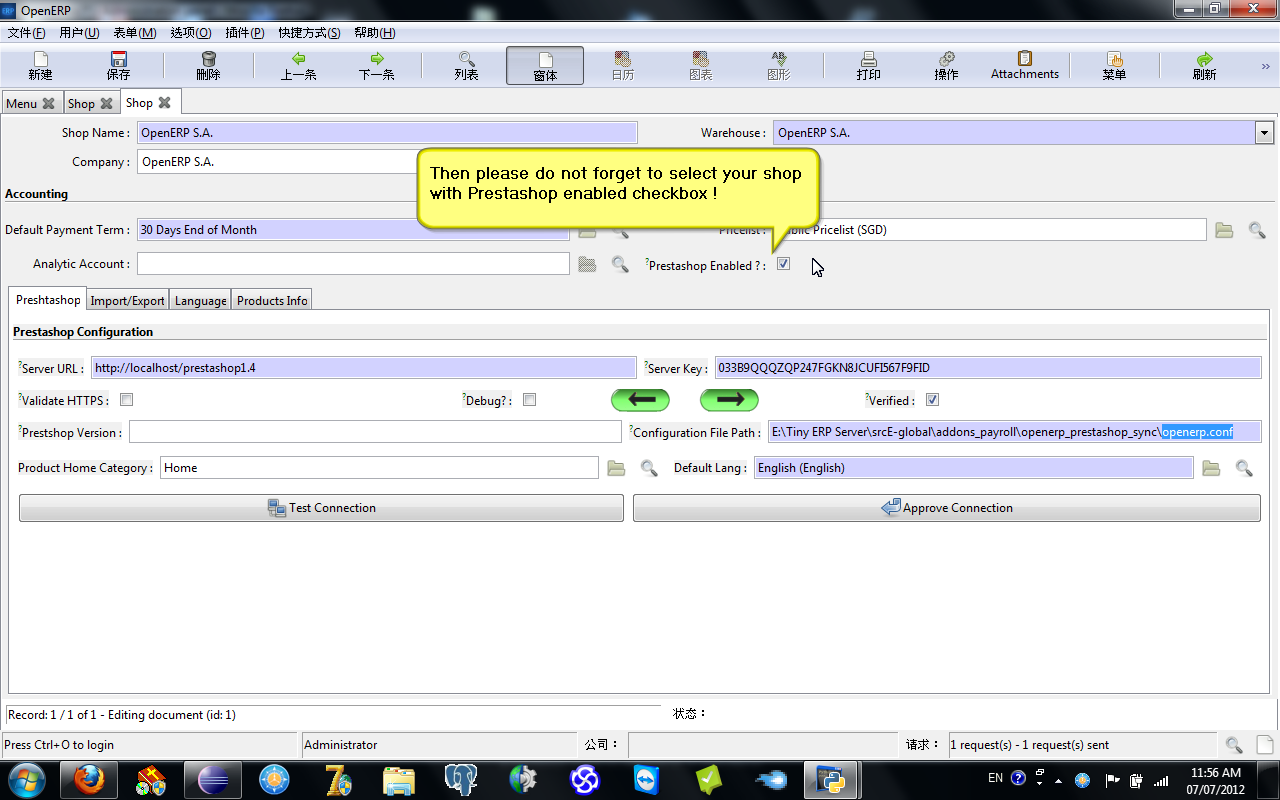The width and height of the screenshot is (1280, 800).
Task: Open the 用户(U) menu
Action: pos(79,33)
